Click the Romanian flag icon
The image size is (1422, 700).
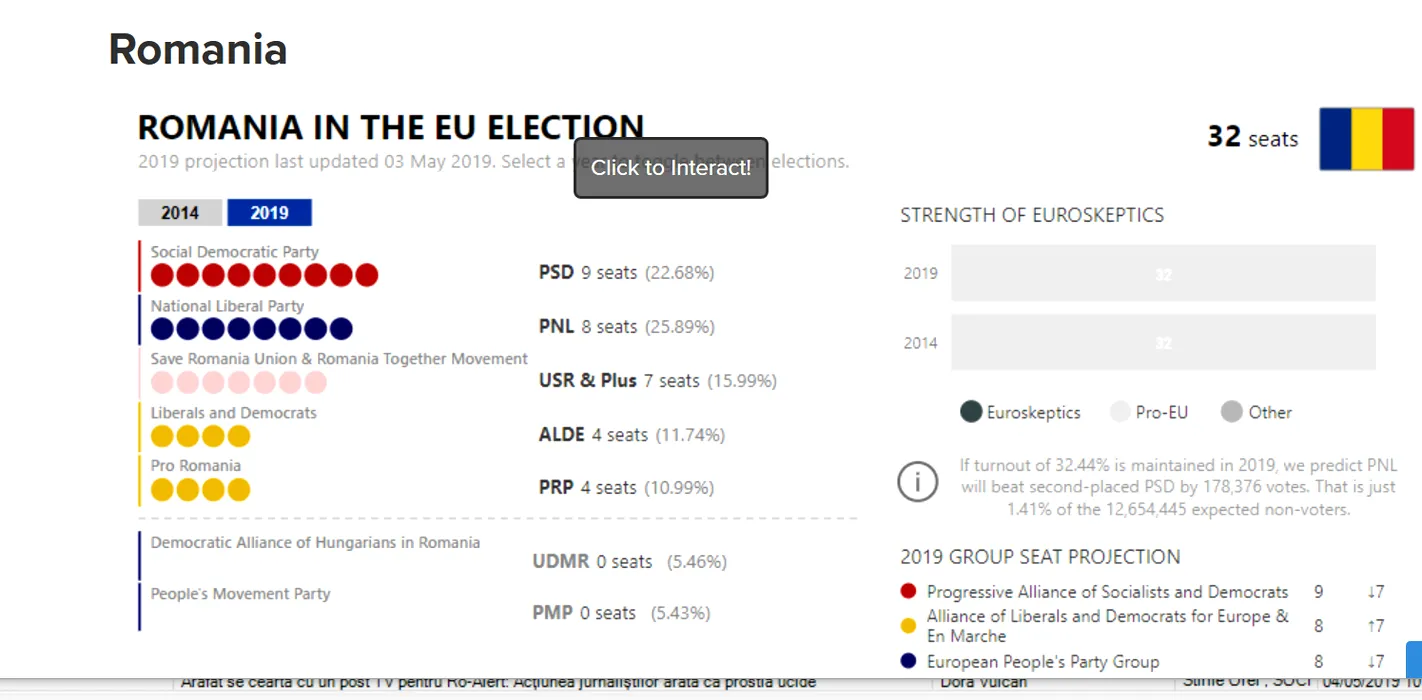(x=1366, y=139)
